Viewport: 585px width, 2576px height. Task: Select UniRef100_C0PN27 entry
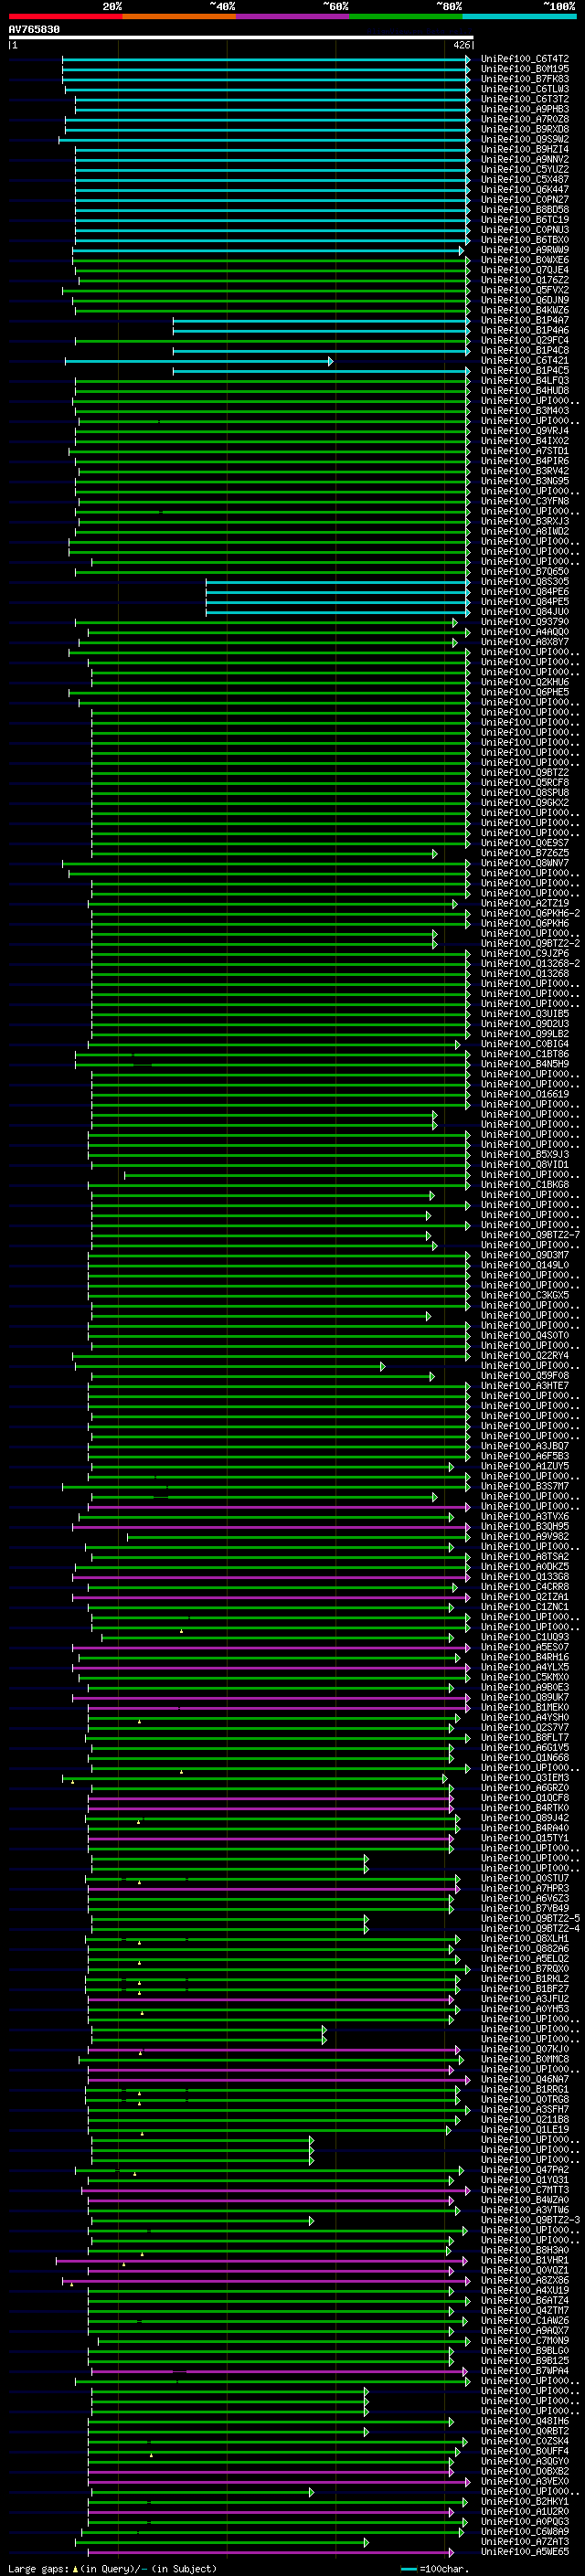click(x=525, y=199)
